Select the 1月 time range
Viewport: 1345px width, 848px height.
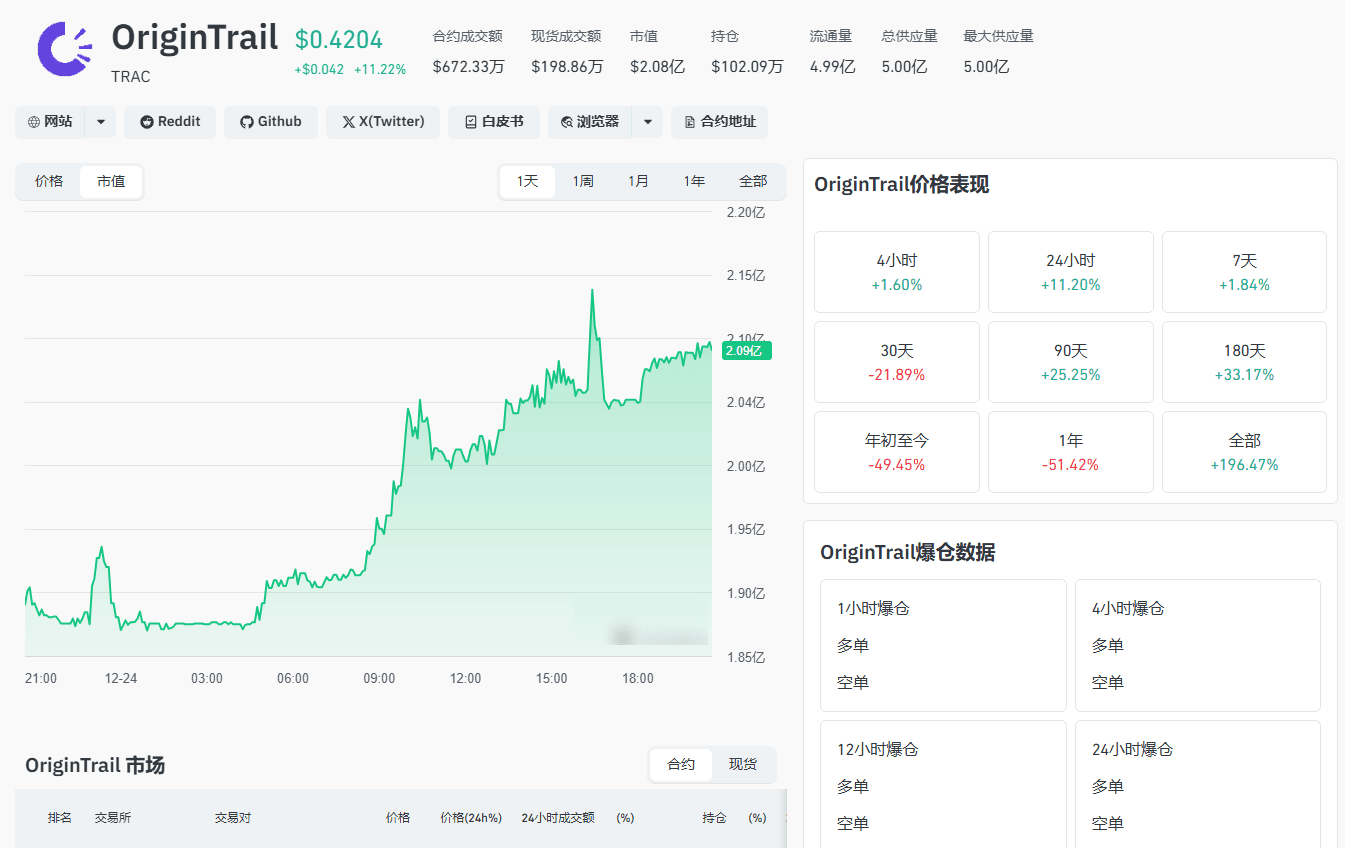(x=638, y=182)
